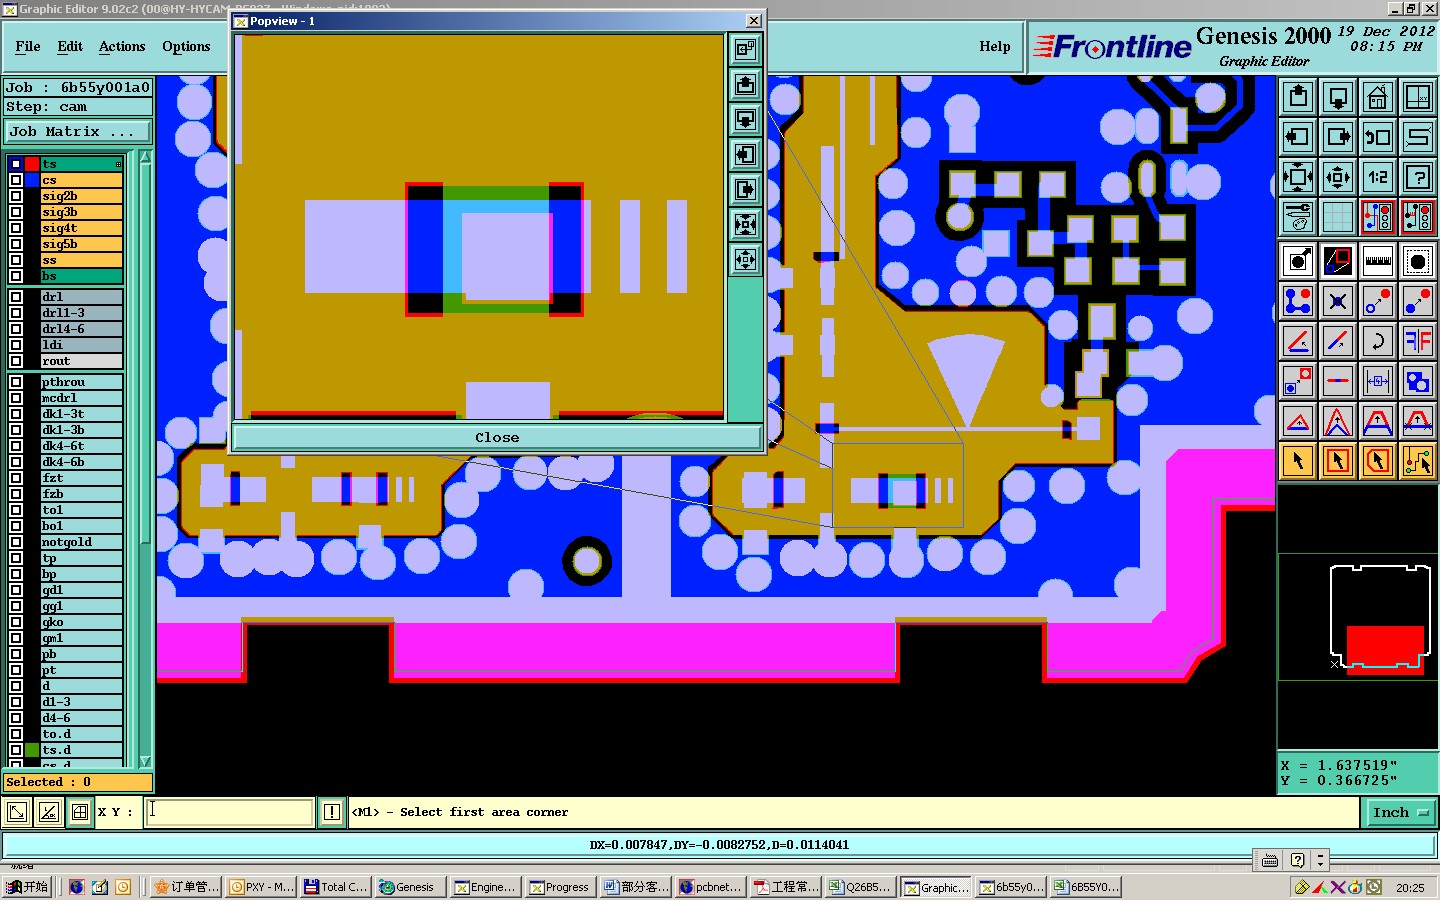Open the Edit menu
Viewport: 1440px width, 900px height.
pos(70,47)
